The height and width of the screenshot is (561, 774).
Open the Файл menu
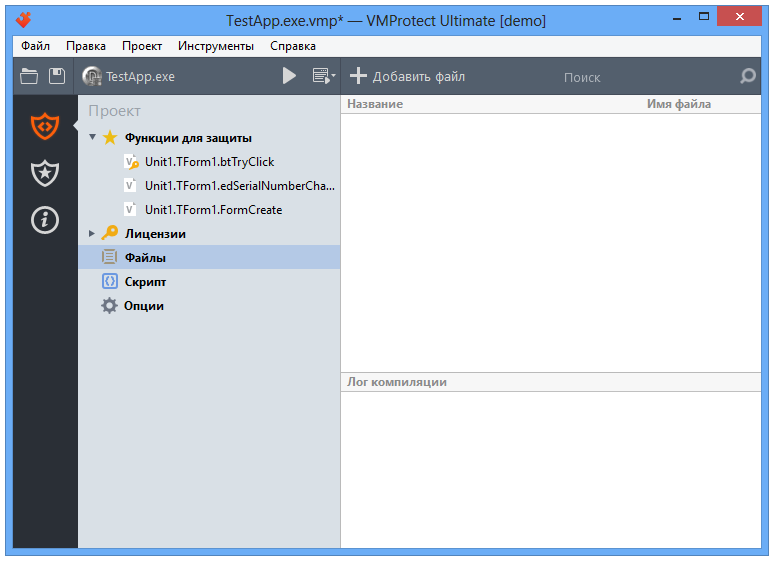35,46
